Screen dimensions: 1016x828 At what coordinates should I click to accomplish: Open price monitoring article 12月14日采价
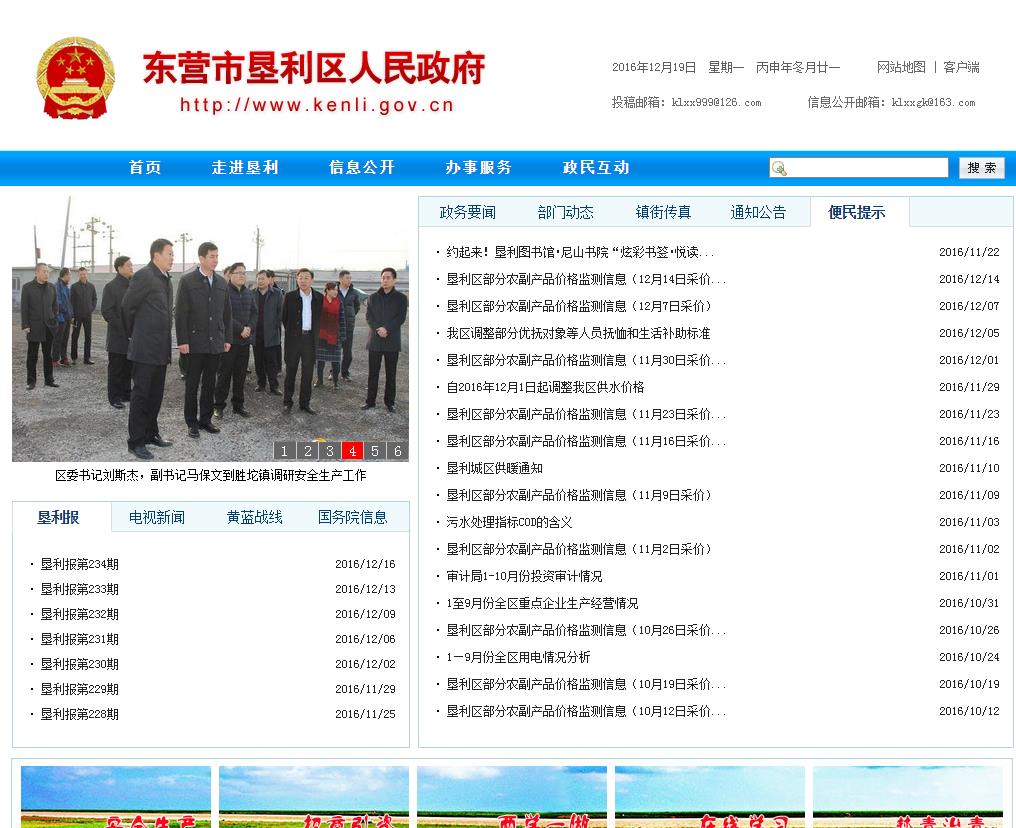[x=586, y=279]
